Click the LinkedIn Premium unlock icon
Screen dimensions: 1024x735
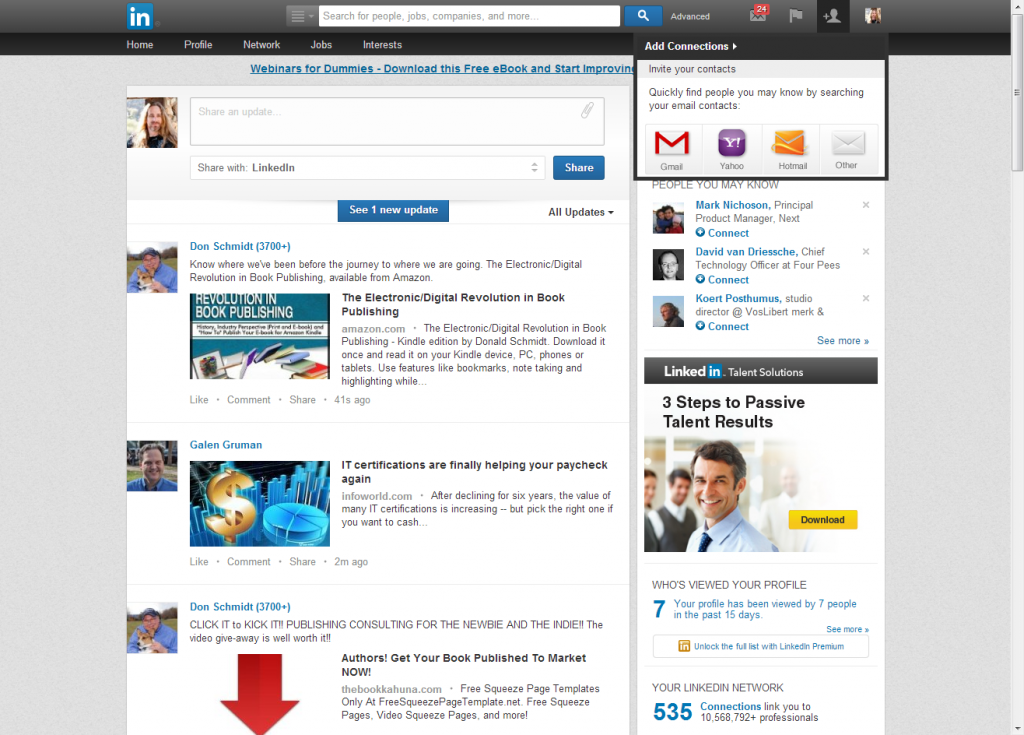[x=684, y=646]
